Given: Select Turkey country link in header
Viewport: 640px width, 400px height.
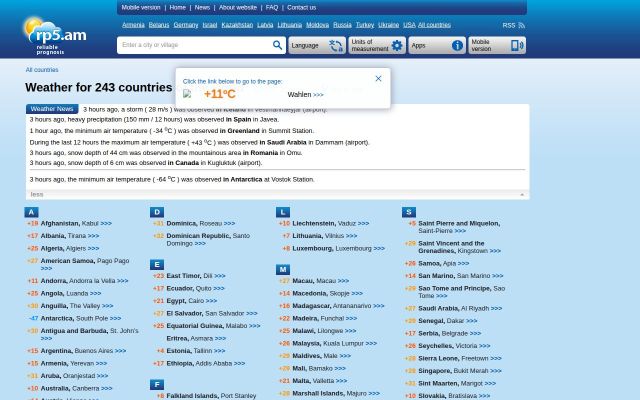Looking at the screenshot, I should (x=365, y=25).
